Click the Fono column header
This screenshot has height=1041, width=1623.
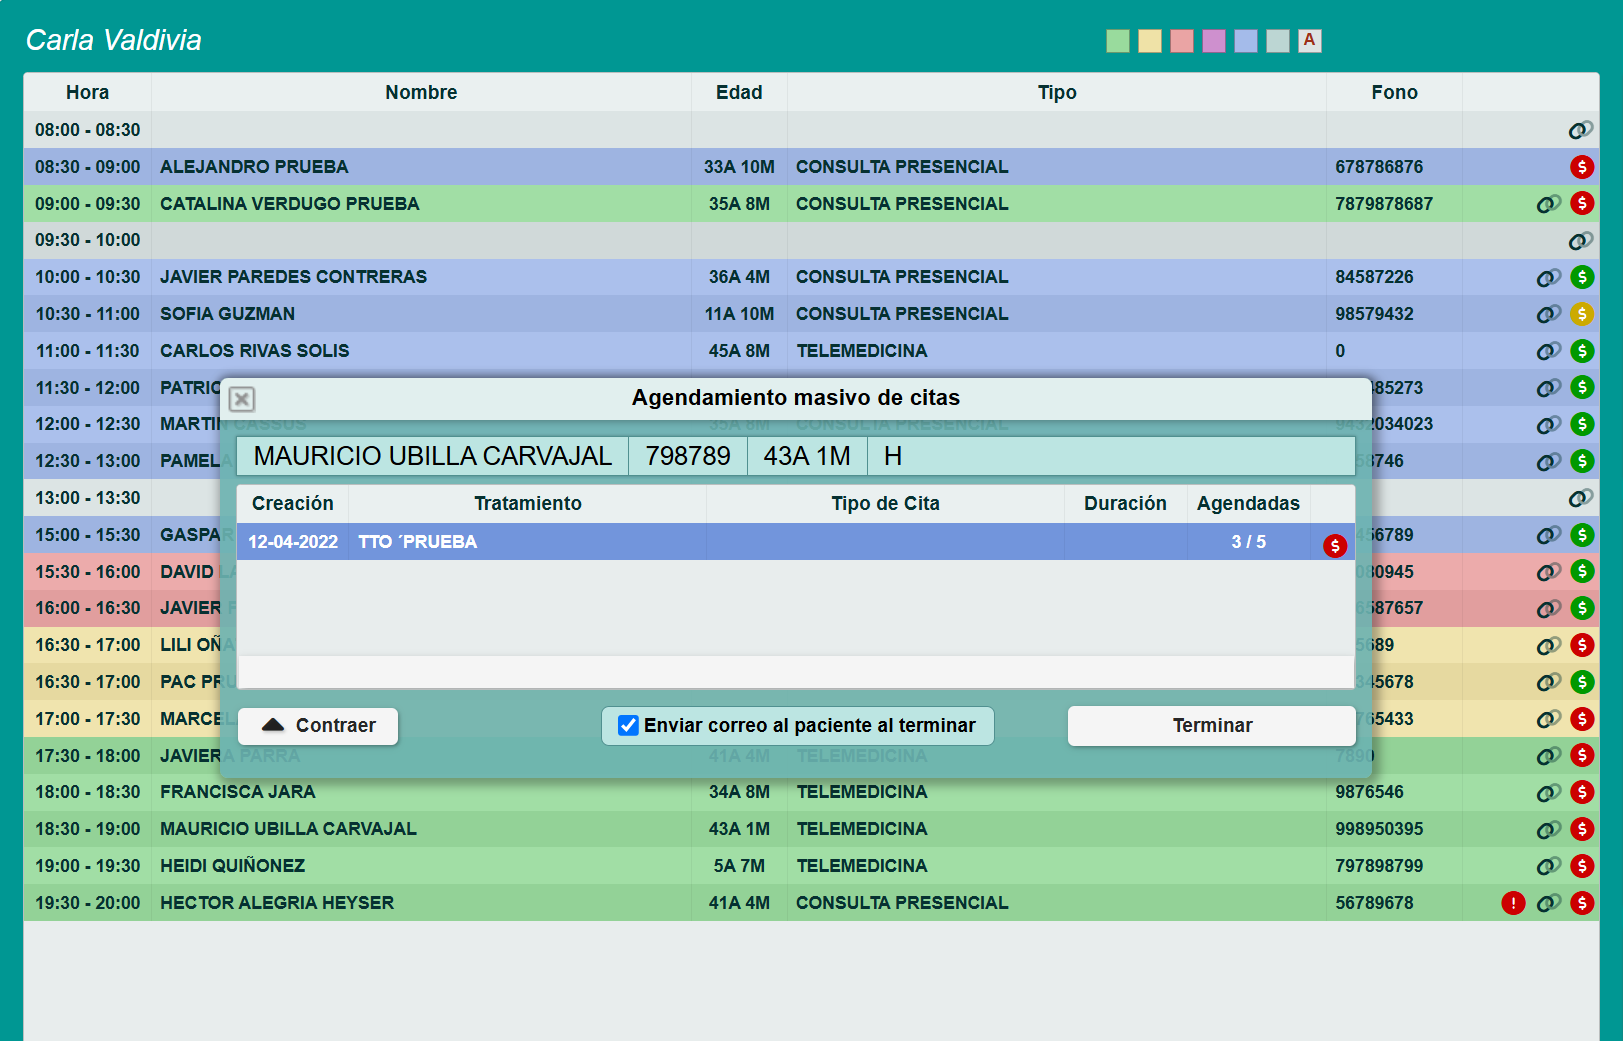tap(1394, 92)
